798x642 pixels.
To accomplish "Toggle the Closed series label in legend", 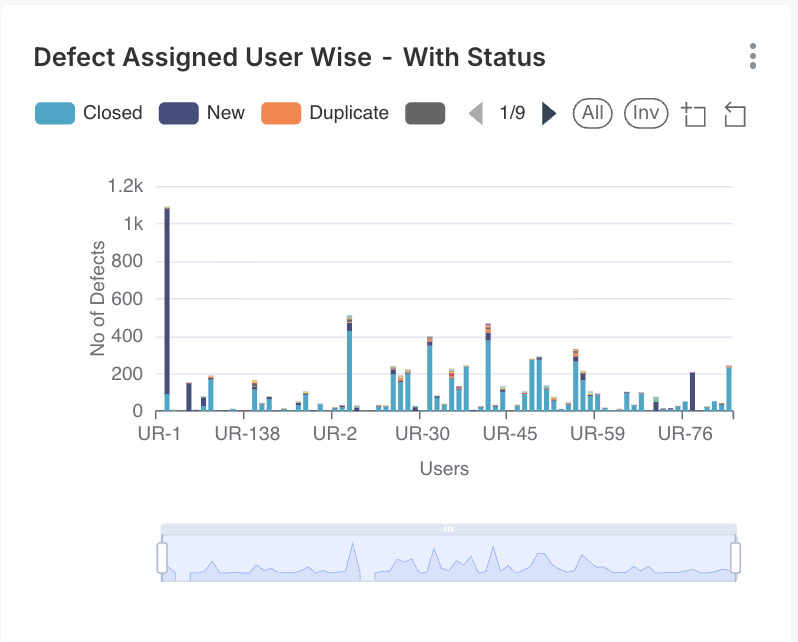I will coord(112,113).
